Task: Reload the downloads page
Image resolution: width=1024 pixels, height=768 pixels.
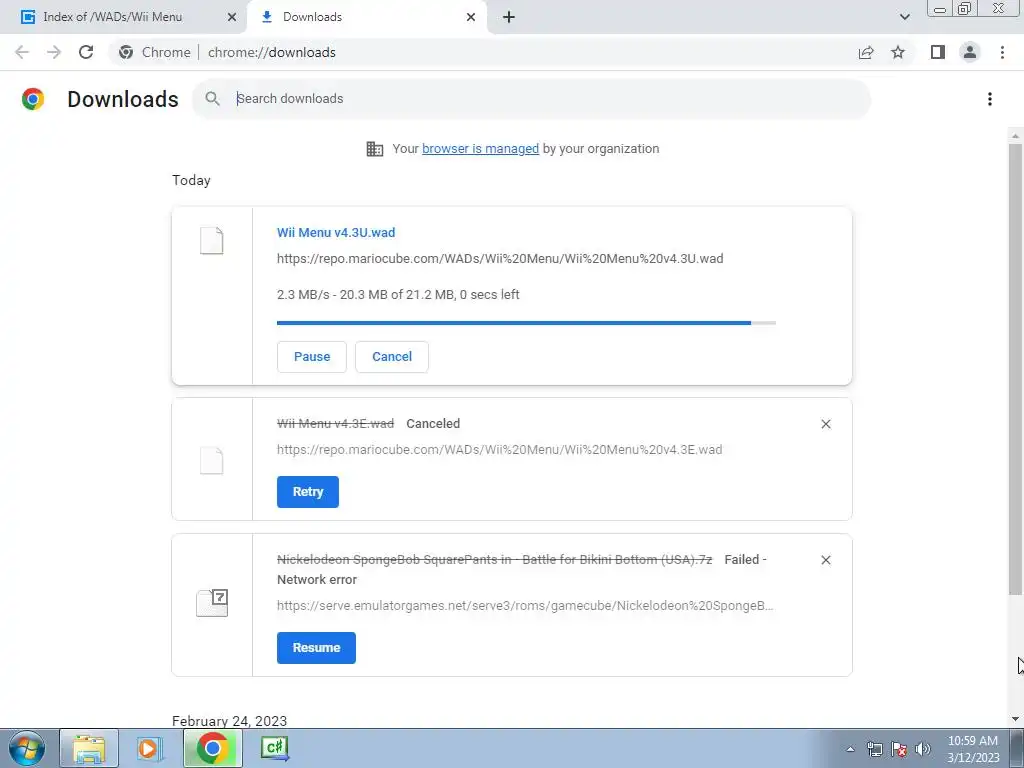Action: pos(86,52)
